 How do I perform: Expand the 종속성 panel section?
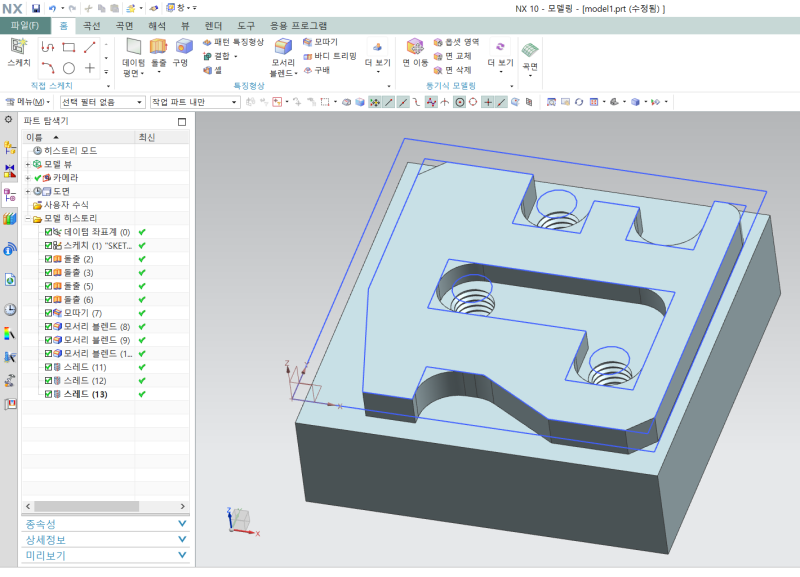(182, 523)
